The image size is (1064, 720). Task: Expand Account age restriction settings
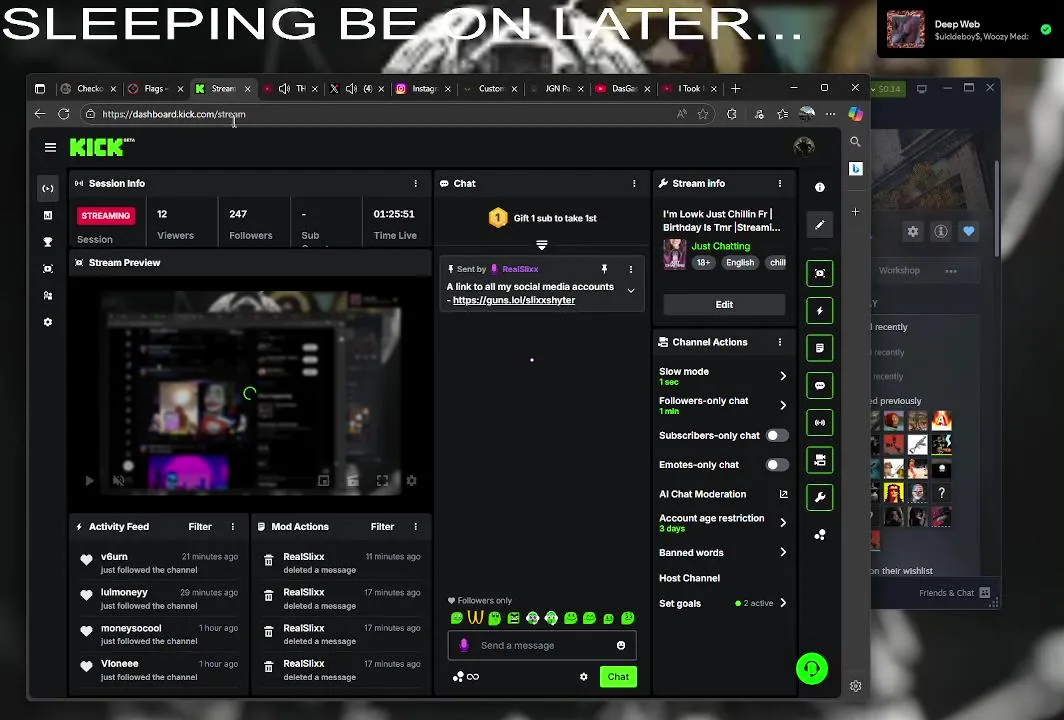[x=723, y=523]
